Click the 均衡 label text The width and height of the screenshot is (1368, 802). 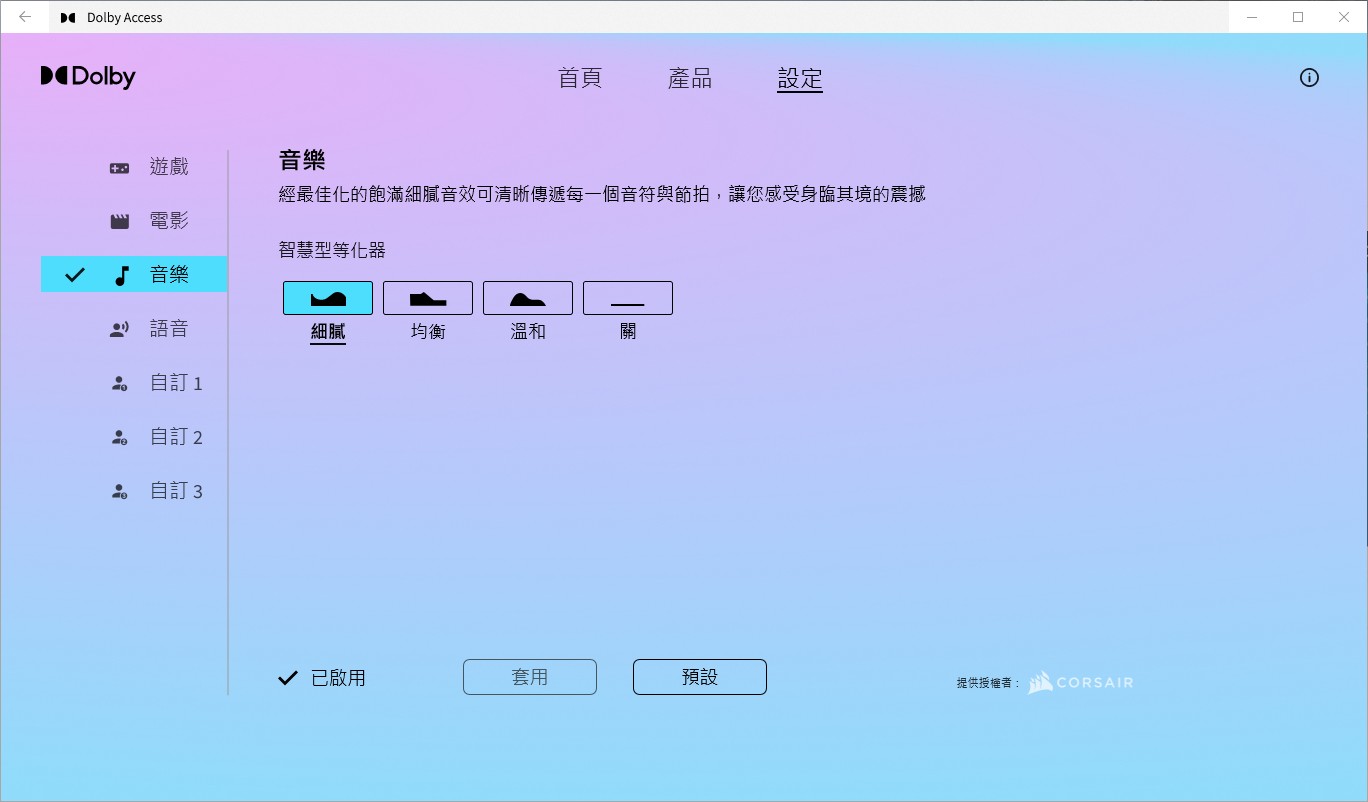tap(428, 332)
